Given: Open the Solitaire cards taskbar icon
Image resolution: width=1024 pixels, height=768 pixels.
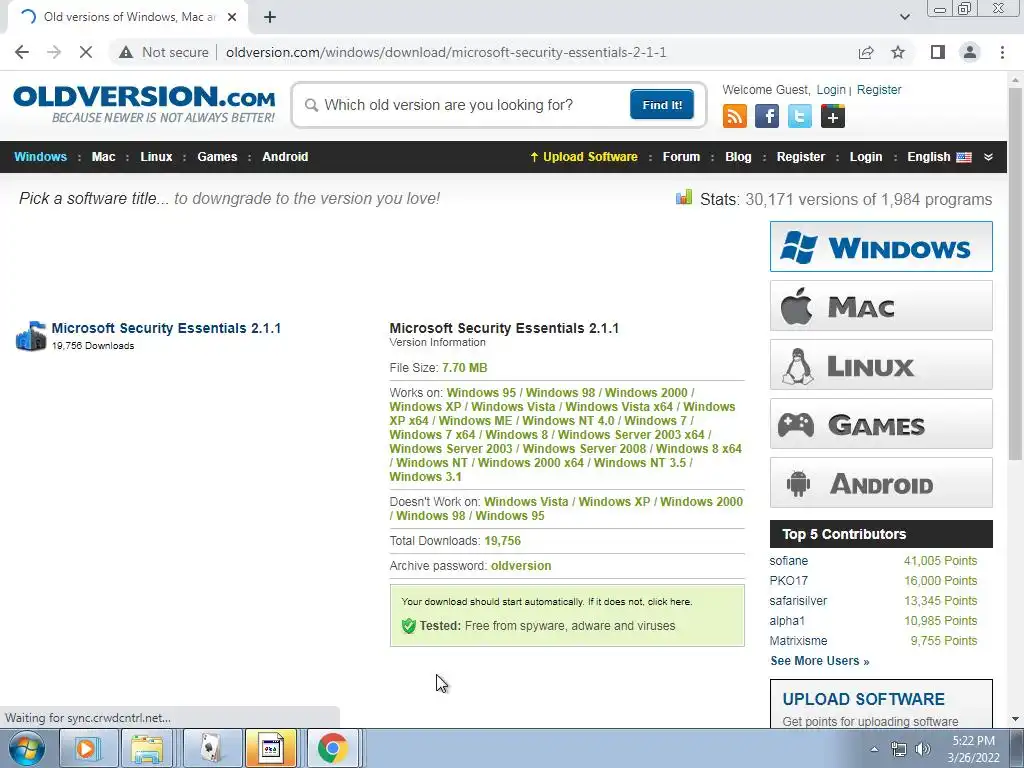Looking at the screenshot, I should pos(210,748).
